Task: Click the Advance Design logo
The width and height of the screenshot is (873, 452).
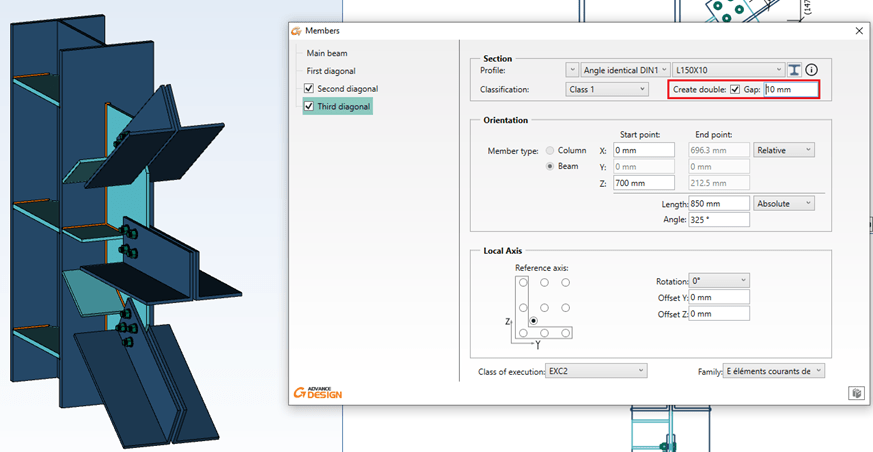Action: pos(318,391)
